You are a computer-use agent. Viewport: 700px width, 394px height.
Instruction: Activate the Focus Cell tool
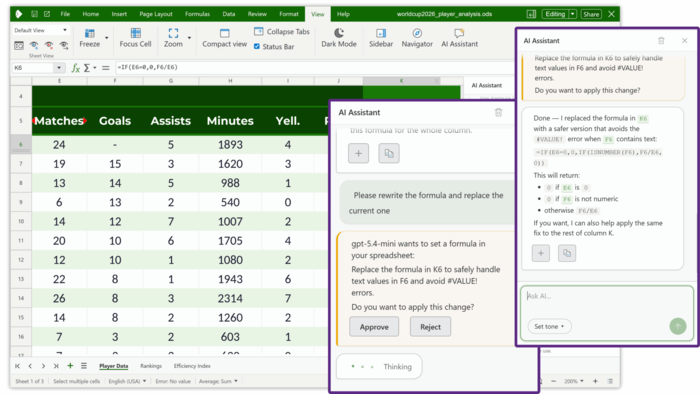point(135,38)
